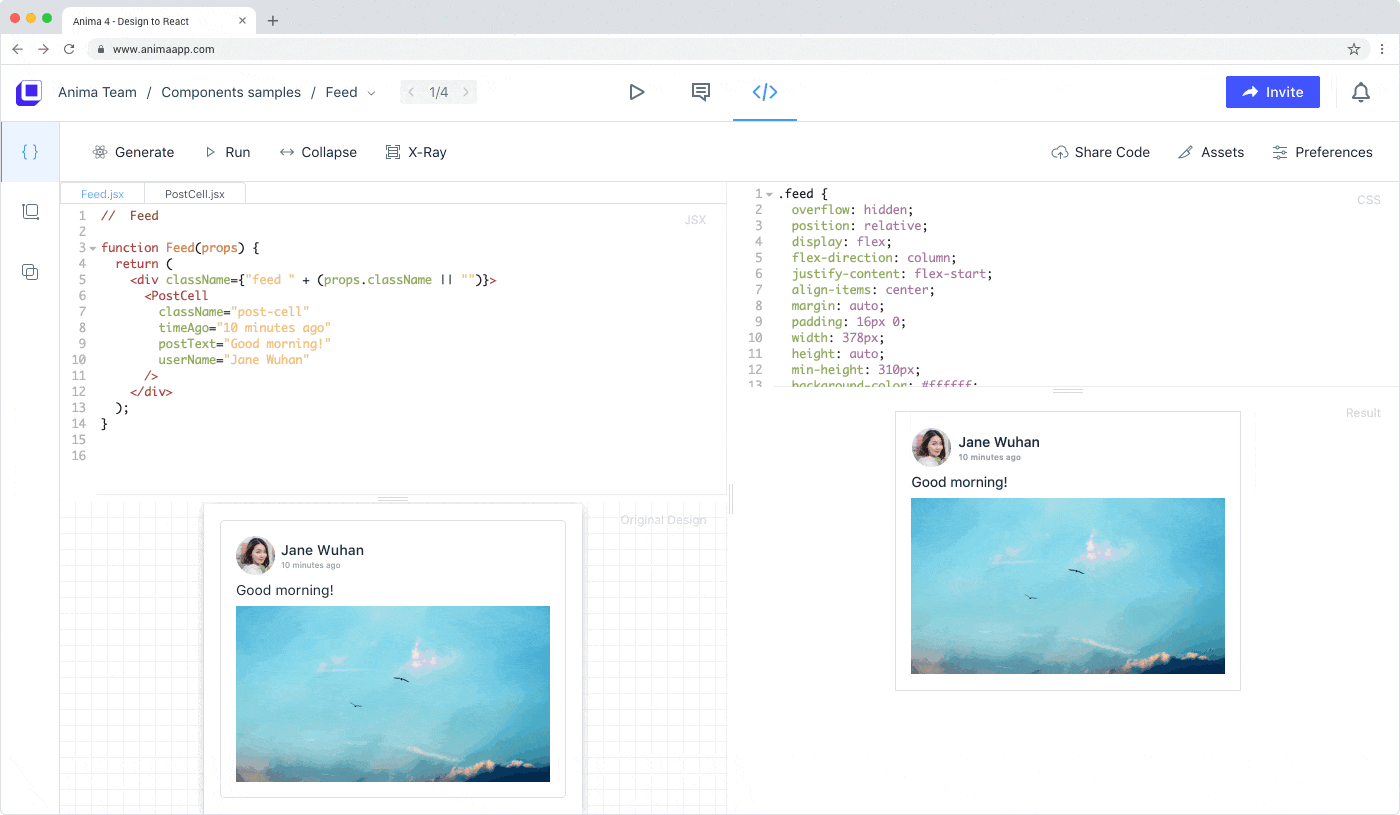Open the code panel icon in sidebar

30,152
